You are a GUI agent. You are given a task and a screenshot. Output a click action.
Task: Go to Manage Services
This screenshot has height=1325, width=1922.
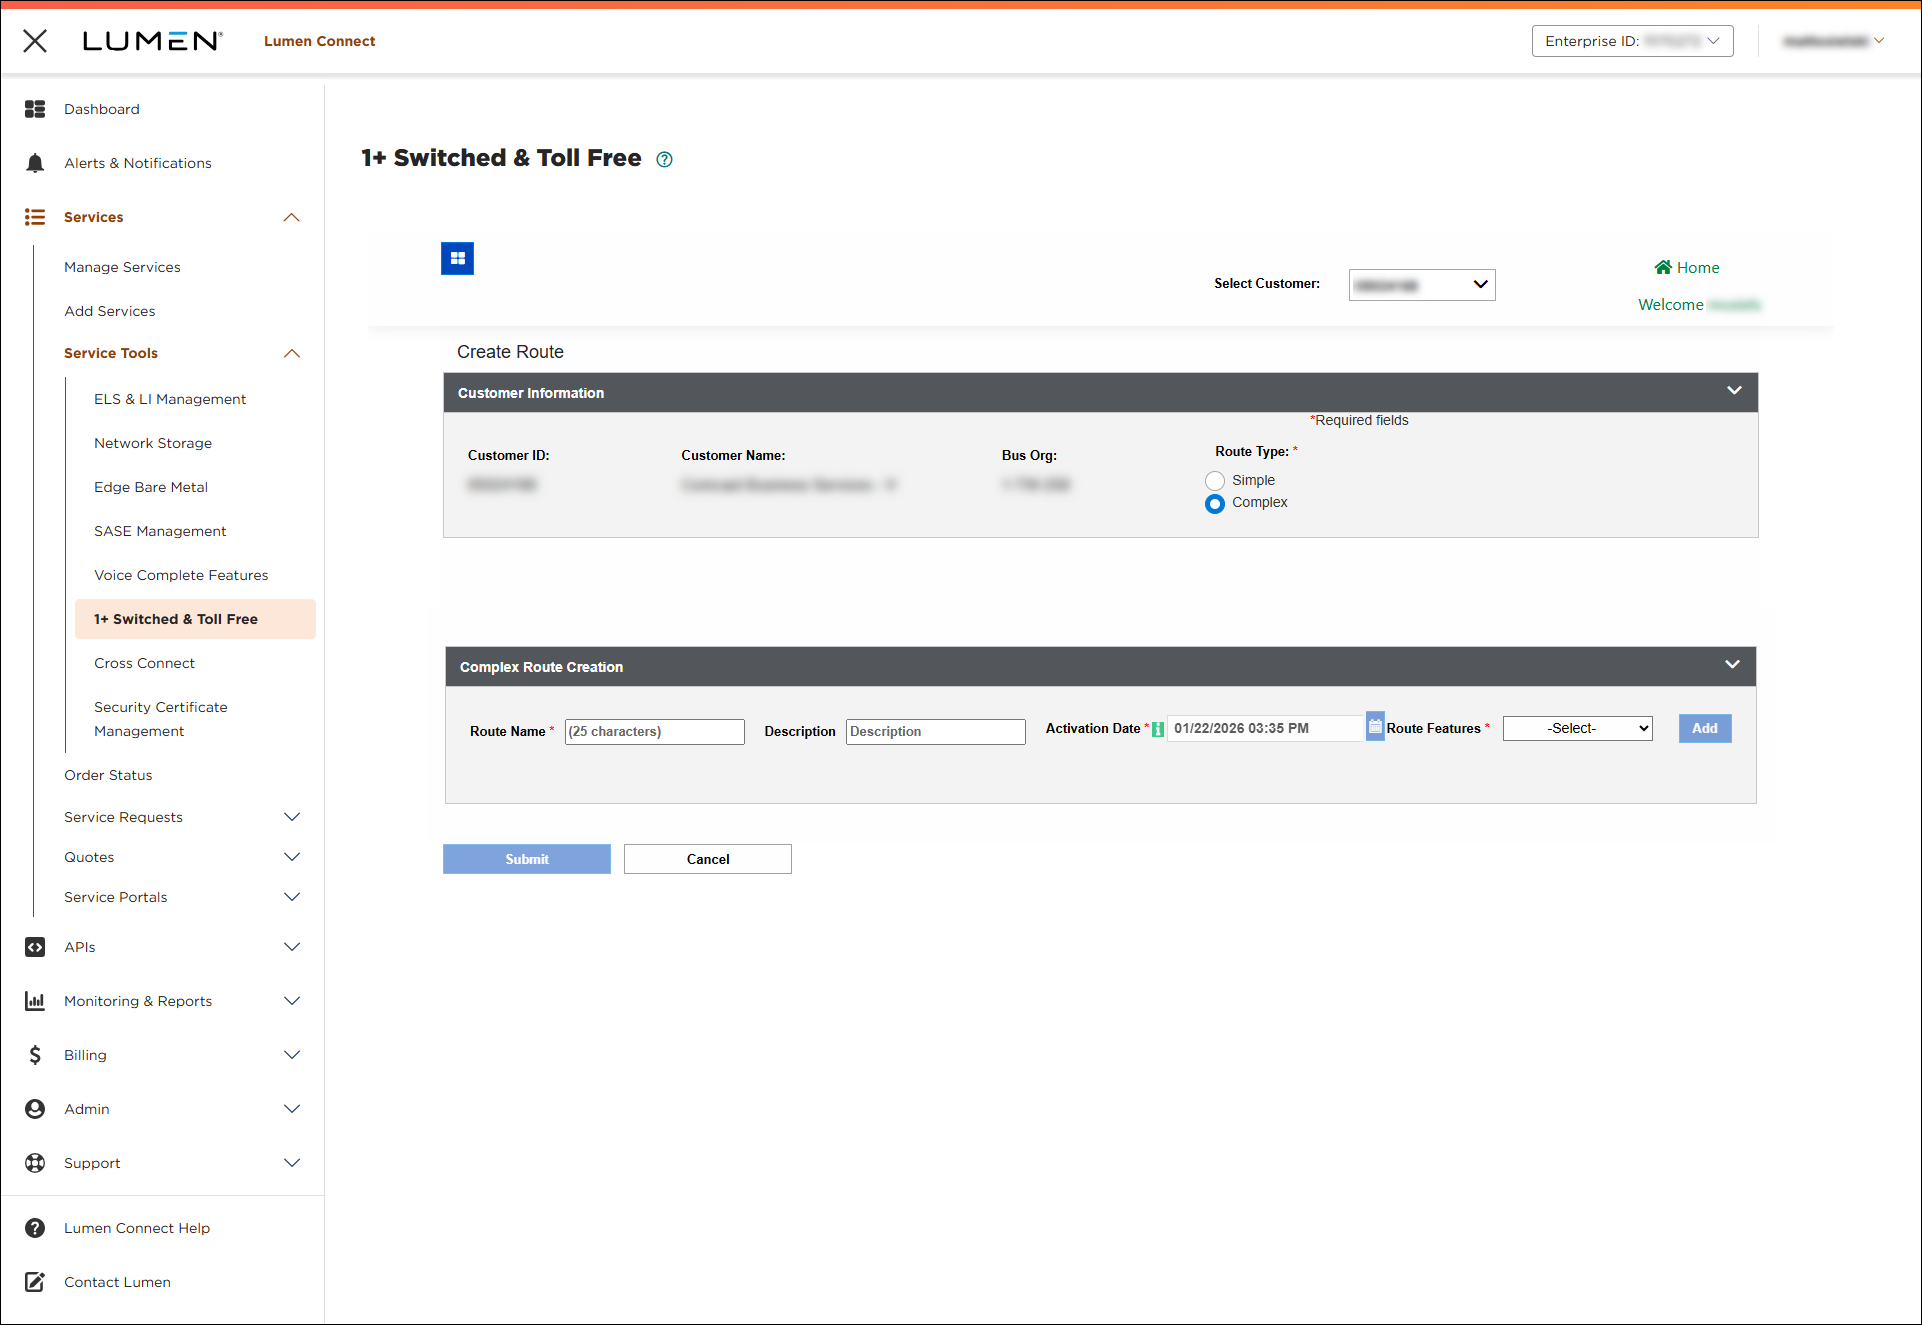[x=122, y=267]
